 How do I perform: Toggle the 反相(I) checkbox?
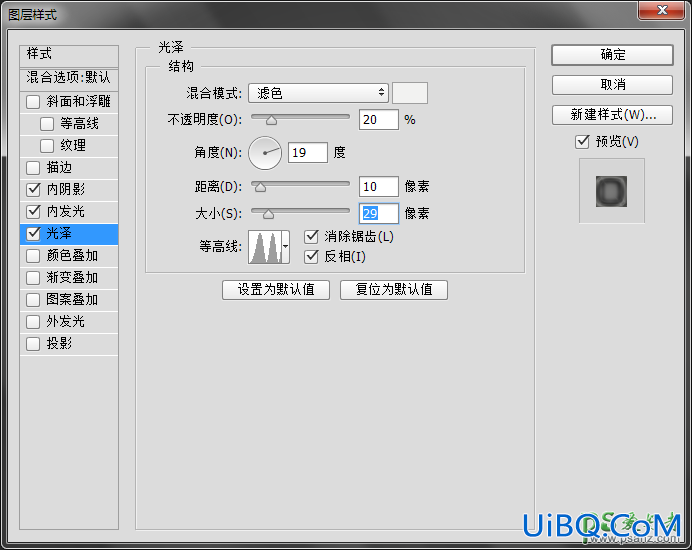coord(312,256)
